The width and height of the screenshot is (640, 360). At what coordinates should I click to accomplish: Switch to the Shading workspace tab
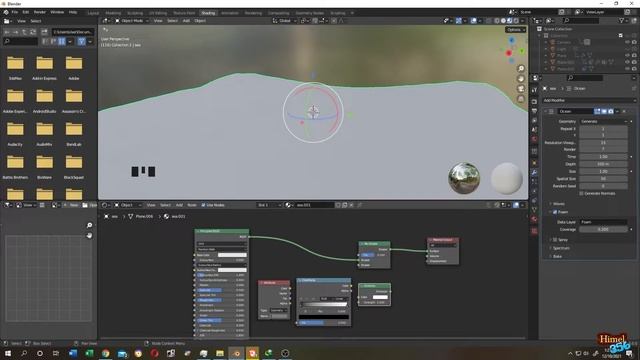pyautogui.click(x=208, y=13)
